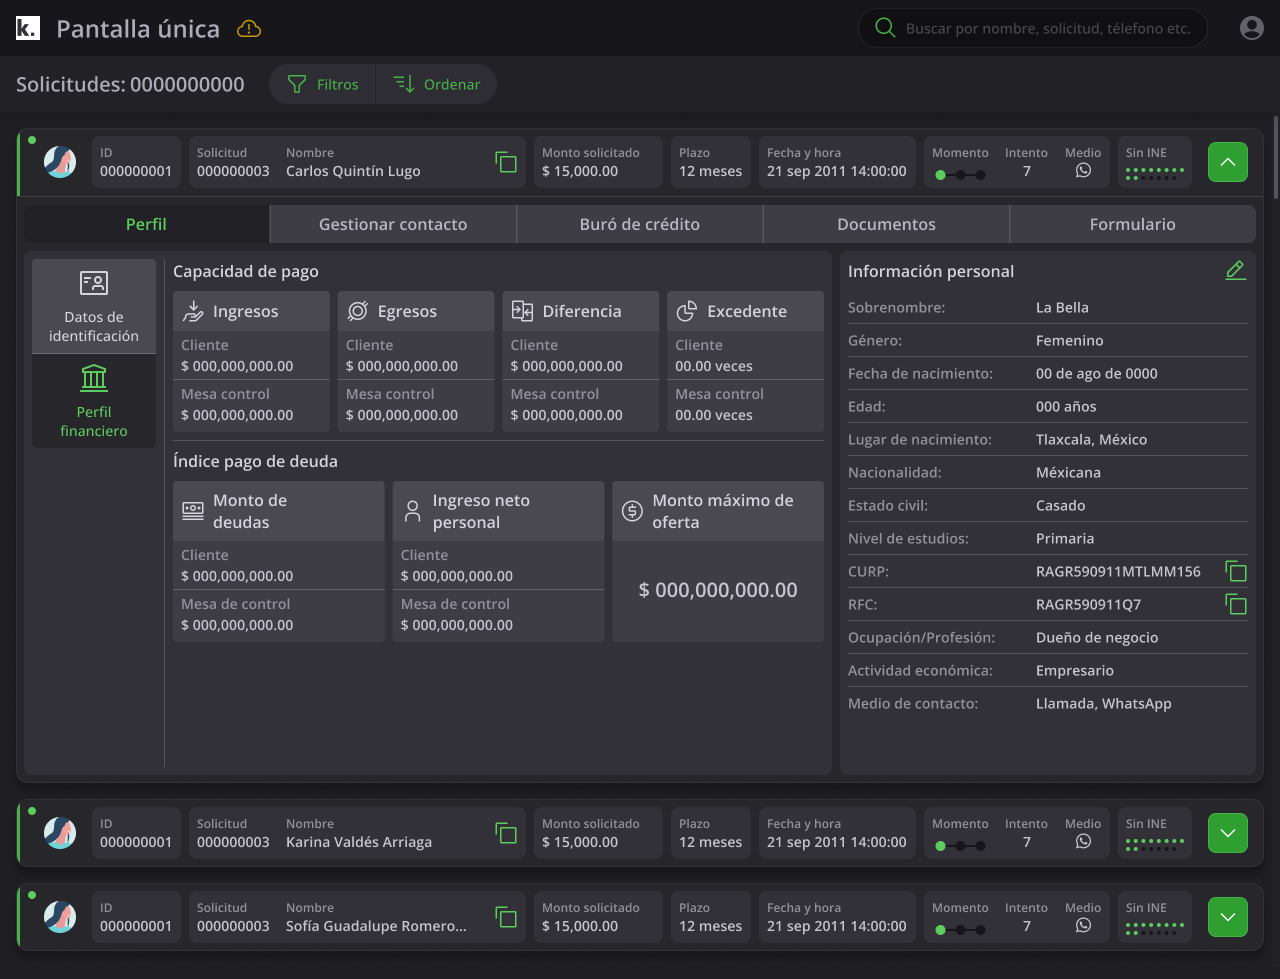
Task: Click the Solicitudes: 0000000000 counter
Action: (130, 84)
